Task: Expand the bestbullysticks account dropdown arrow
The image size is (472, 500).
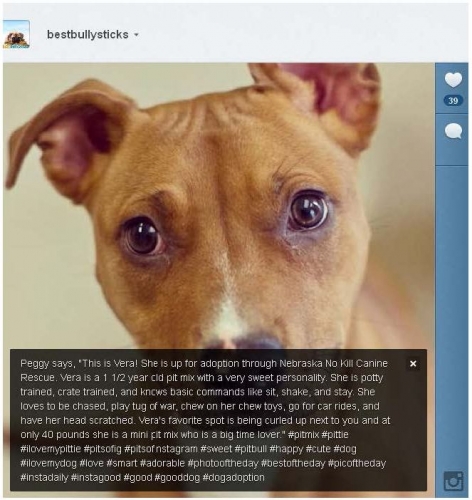Action: 136,35
